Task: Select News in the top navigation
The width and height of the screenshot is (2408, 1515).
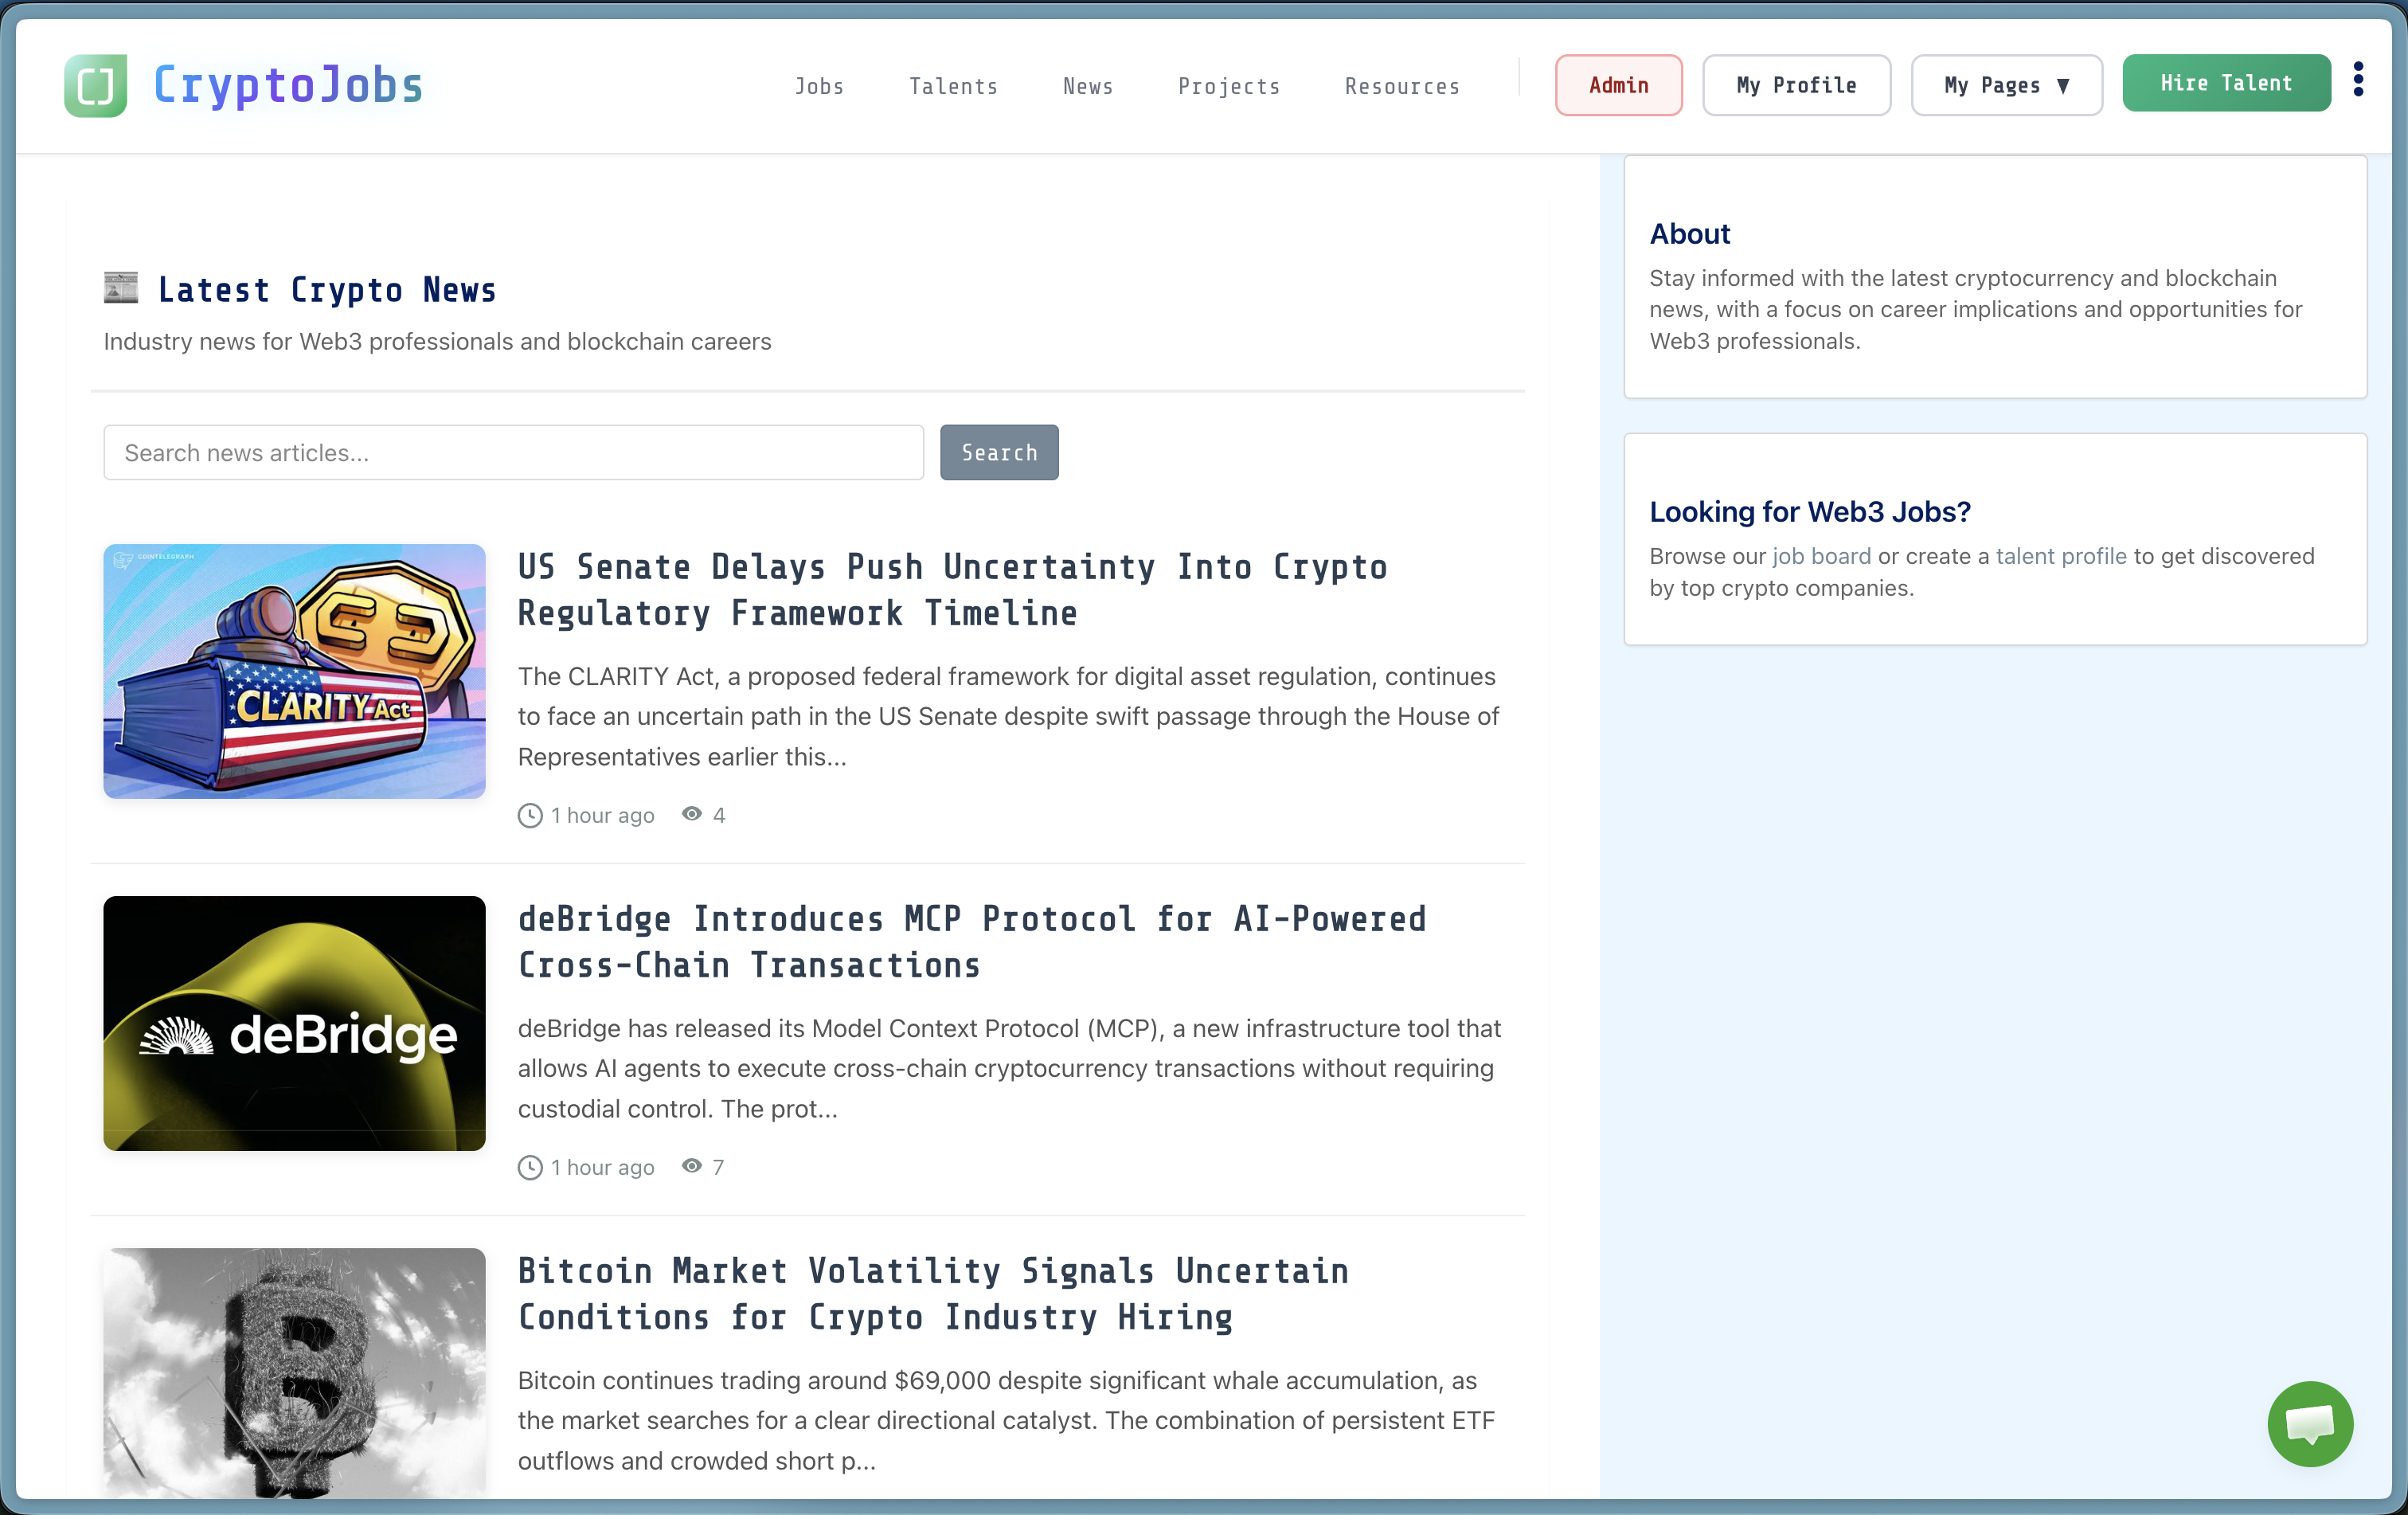Action: [x=1088, y=87]
